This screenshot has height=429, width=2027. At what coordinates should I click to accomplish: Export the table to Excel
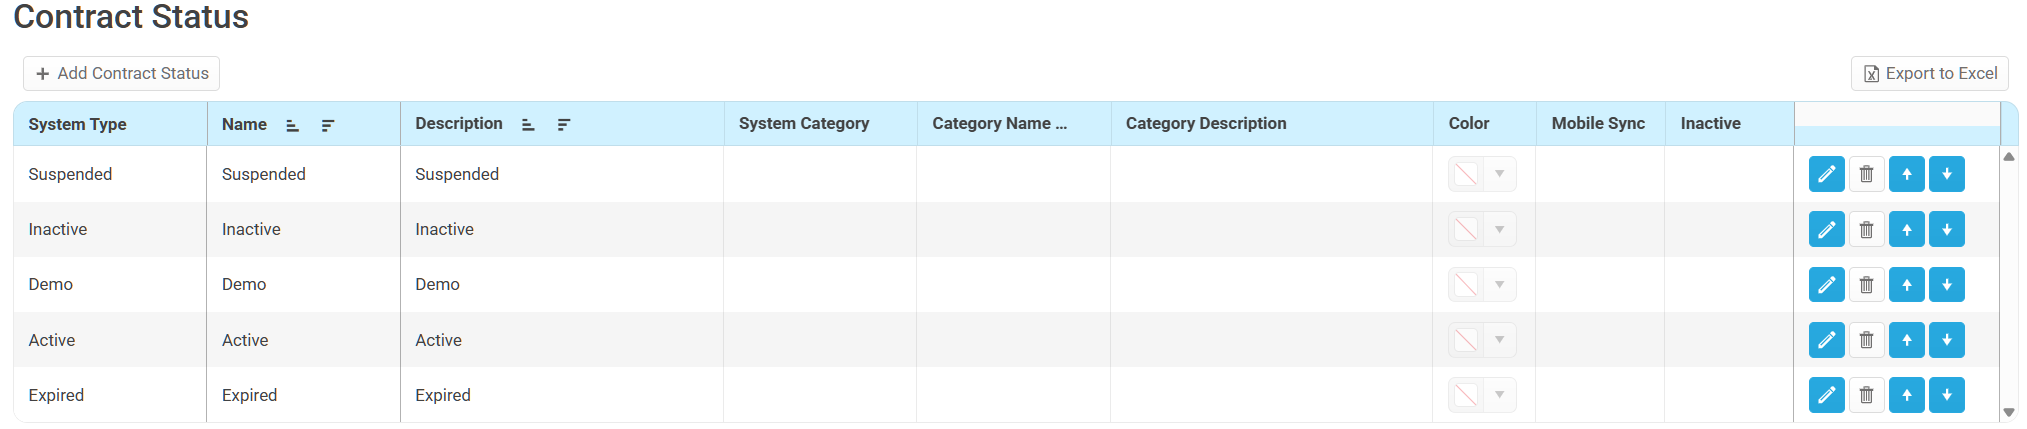1929,73
